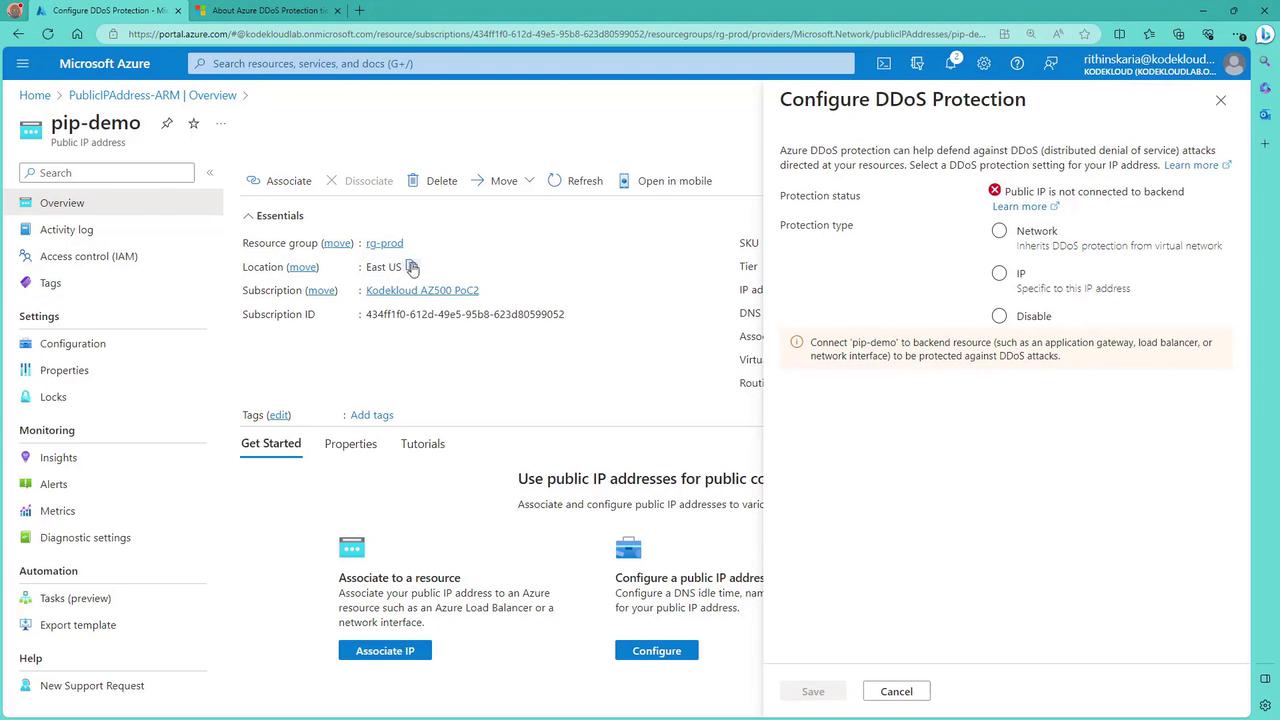The width and height of the screenshot is (1280, 720).
Task: Click the left menu Search field
Action: tap(107, 173)
